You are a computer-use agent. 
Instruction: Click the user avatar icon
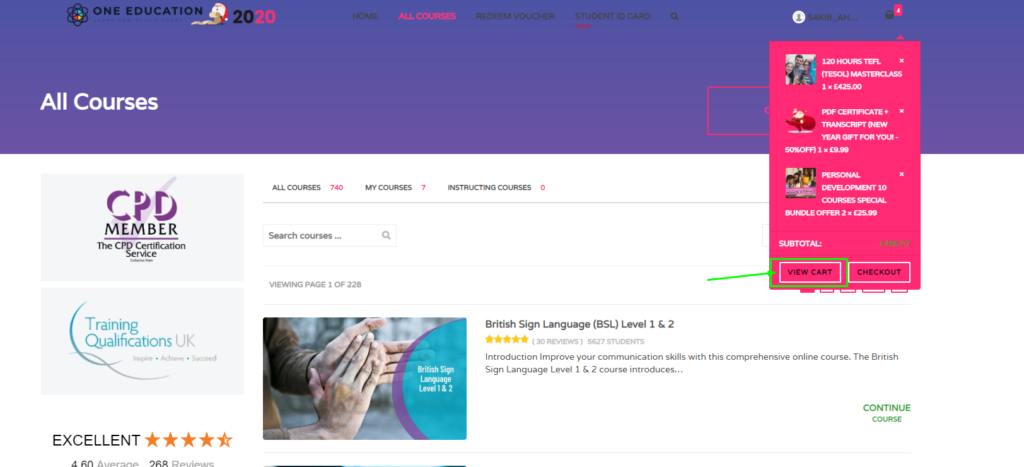pyautogui.click(x=799, y=17)
